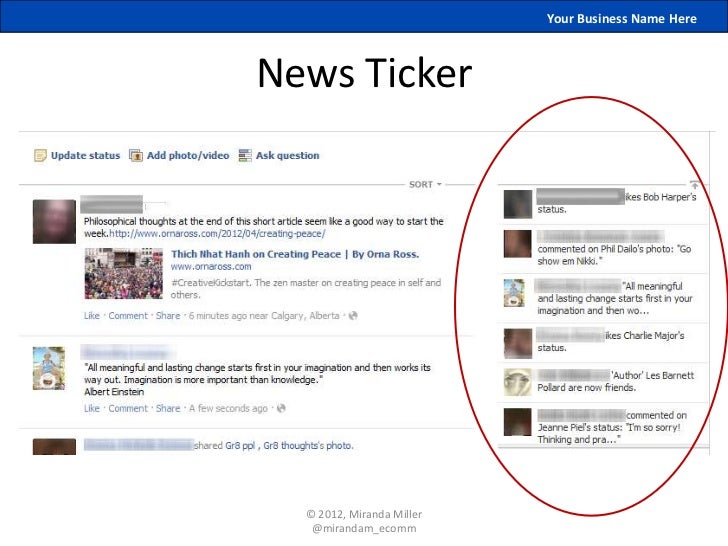Open ticker item with All meaningful quote
The height and width of the screenshot is (546, 728).
(x=604, y=298)
